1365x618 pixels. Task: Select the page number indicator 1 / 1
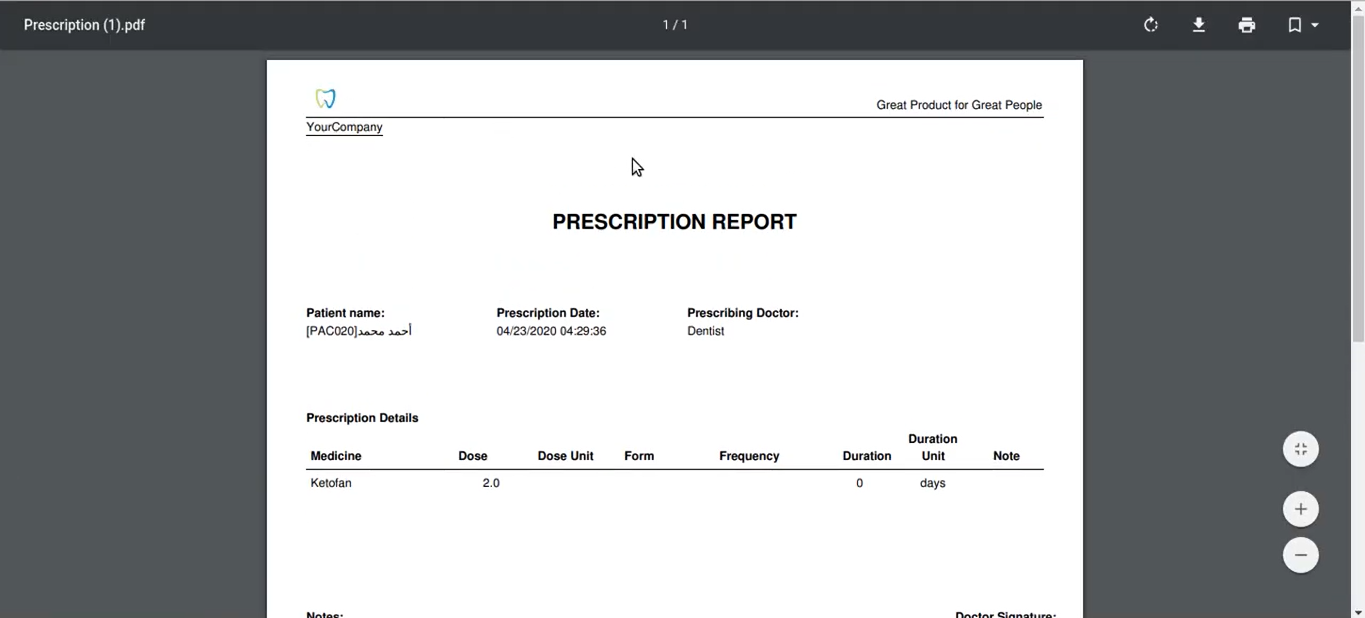pos(675,25)
